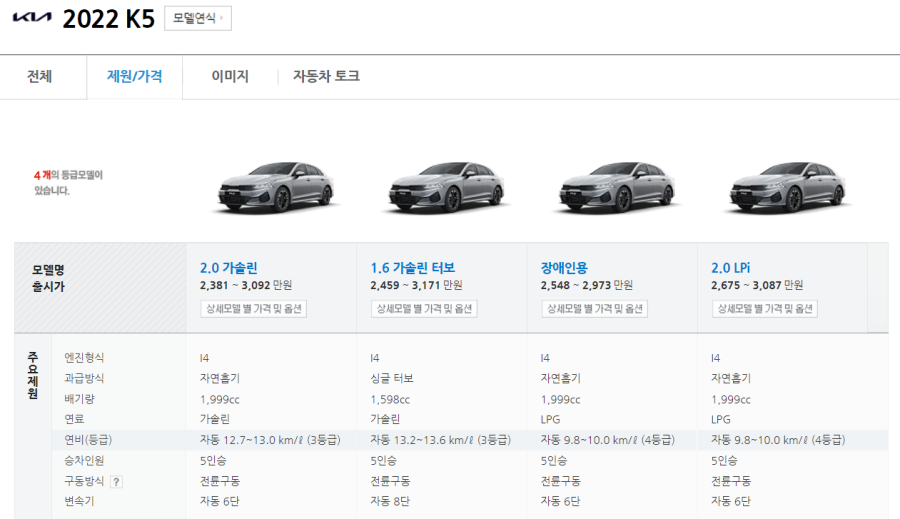The width and height of the screenshot is (900, 519).
Task: Open the 모델연식 model year dropdown
Action: 198,18
